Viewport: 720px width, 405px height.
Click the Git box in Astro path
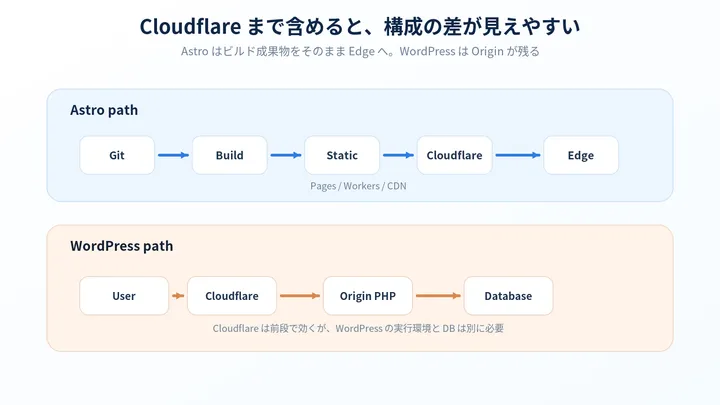[117, 155]
